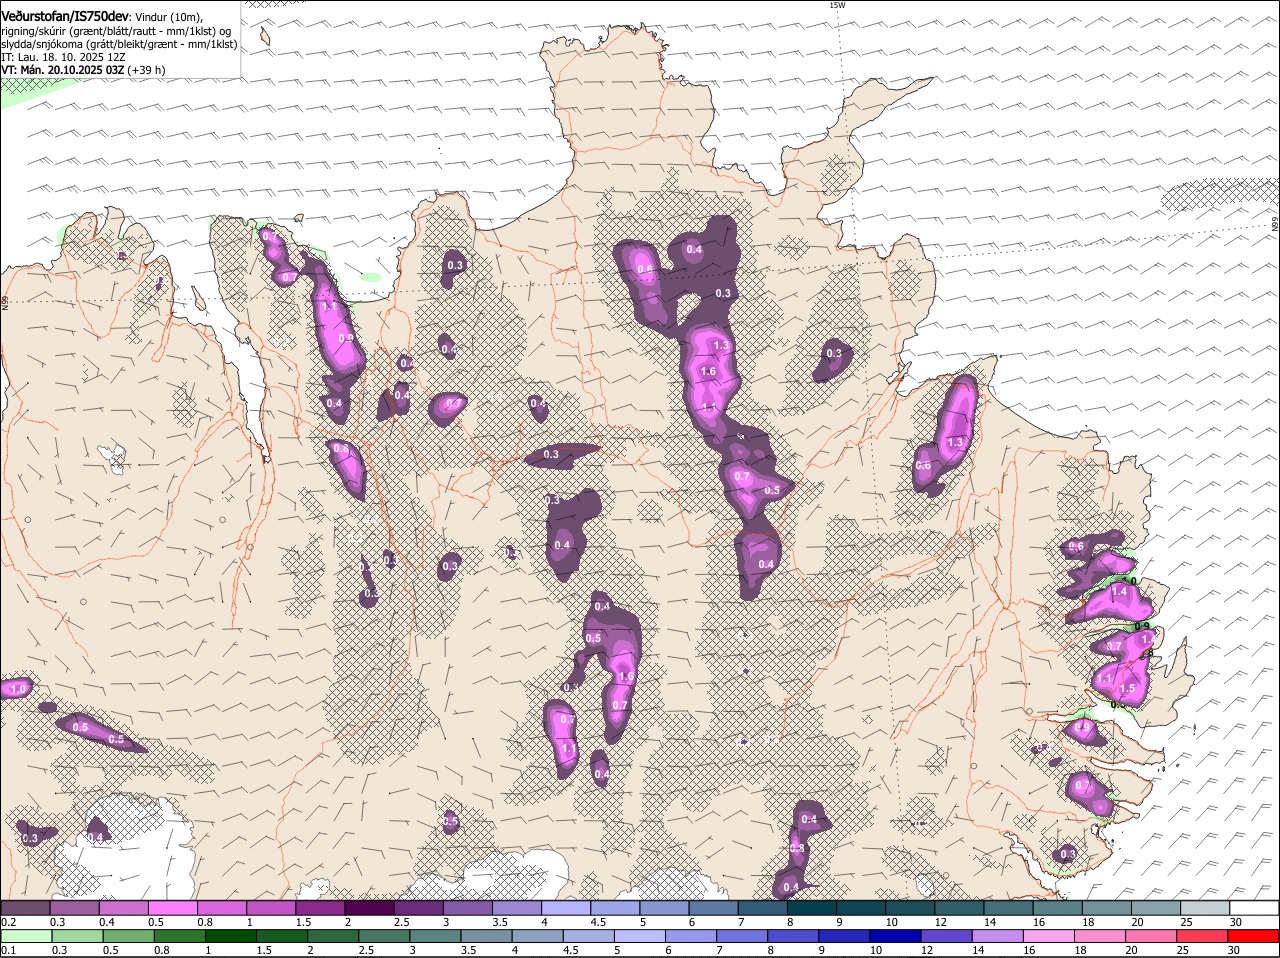Click the 15W longitude label
1280x958 pixels.
838,5
